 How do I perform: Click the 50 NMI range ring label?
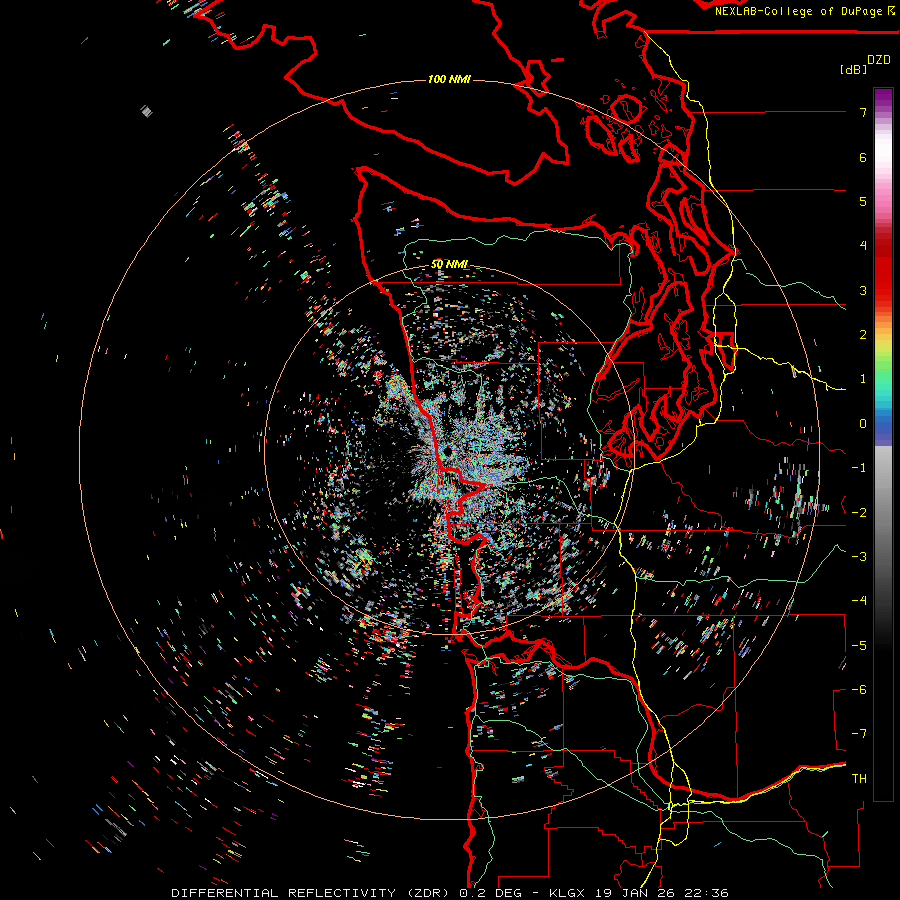(449, 264)
